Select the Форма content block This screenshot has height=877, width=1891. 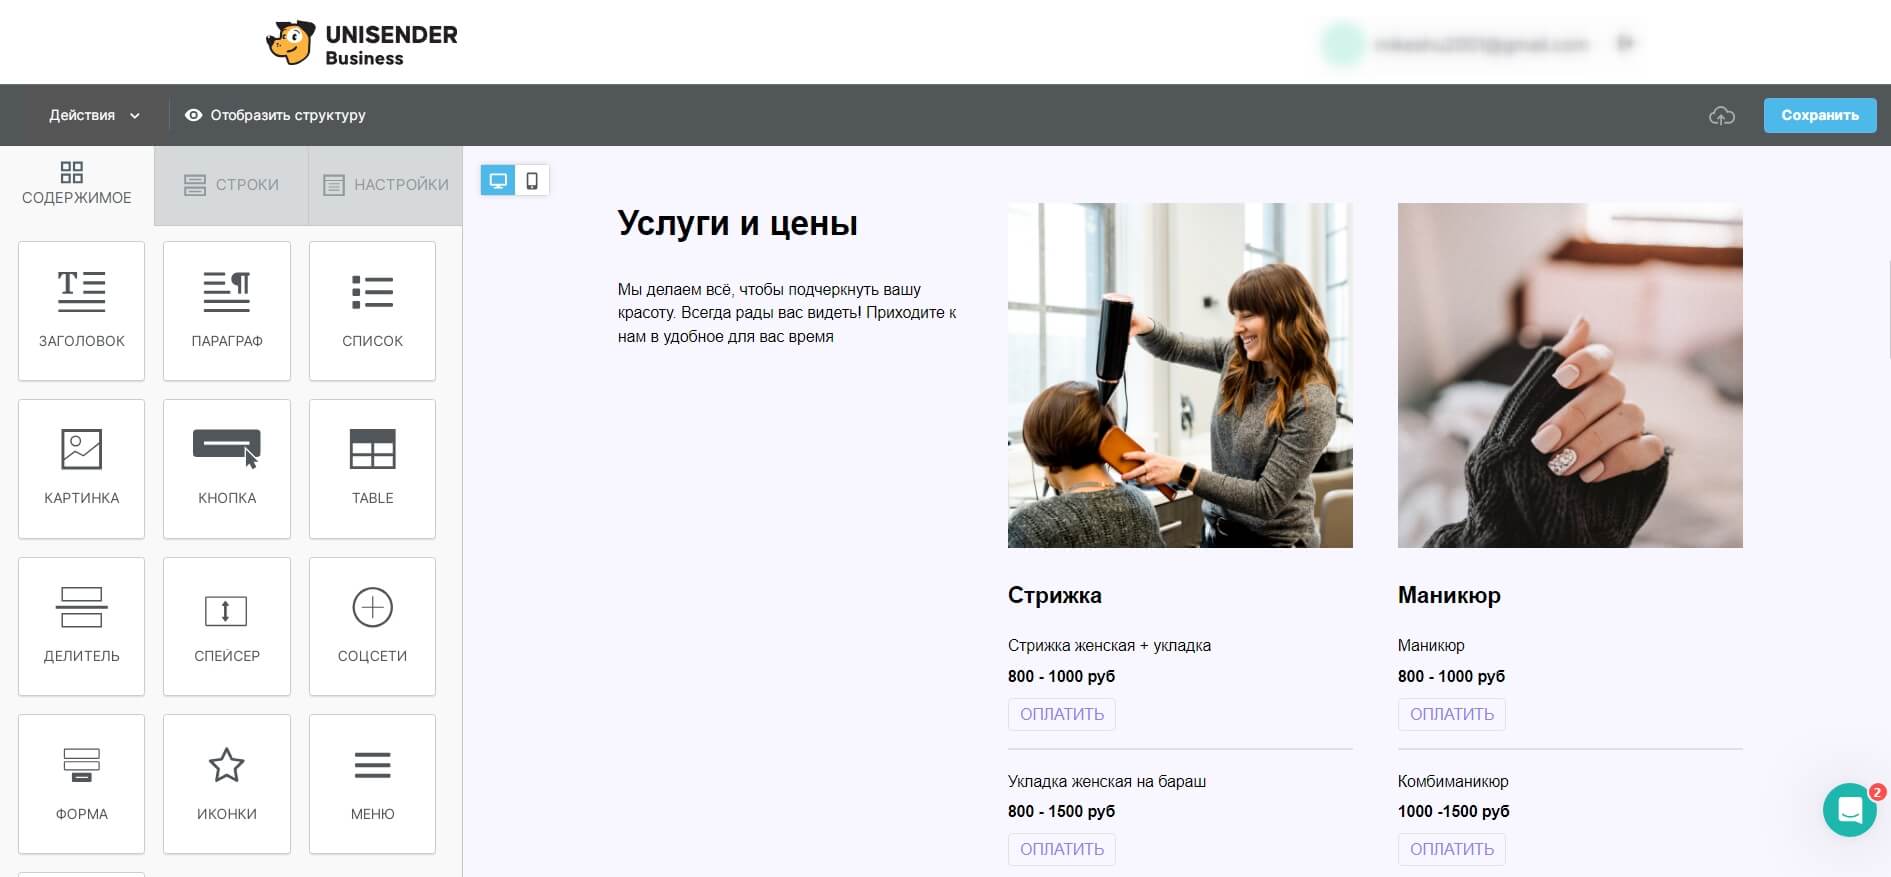[x=81, y=784]
